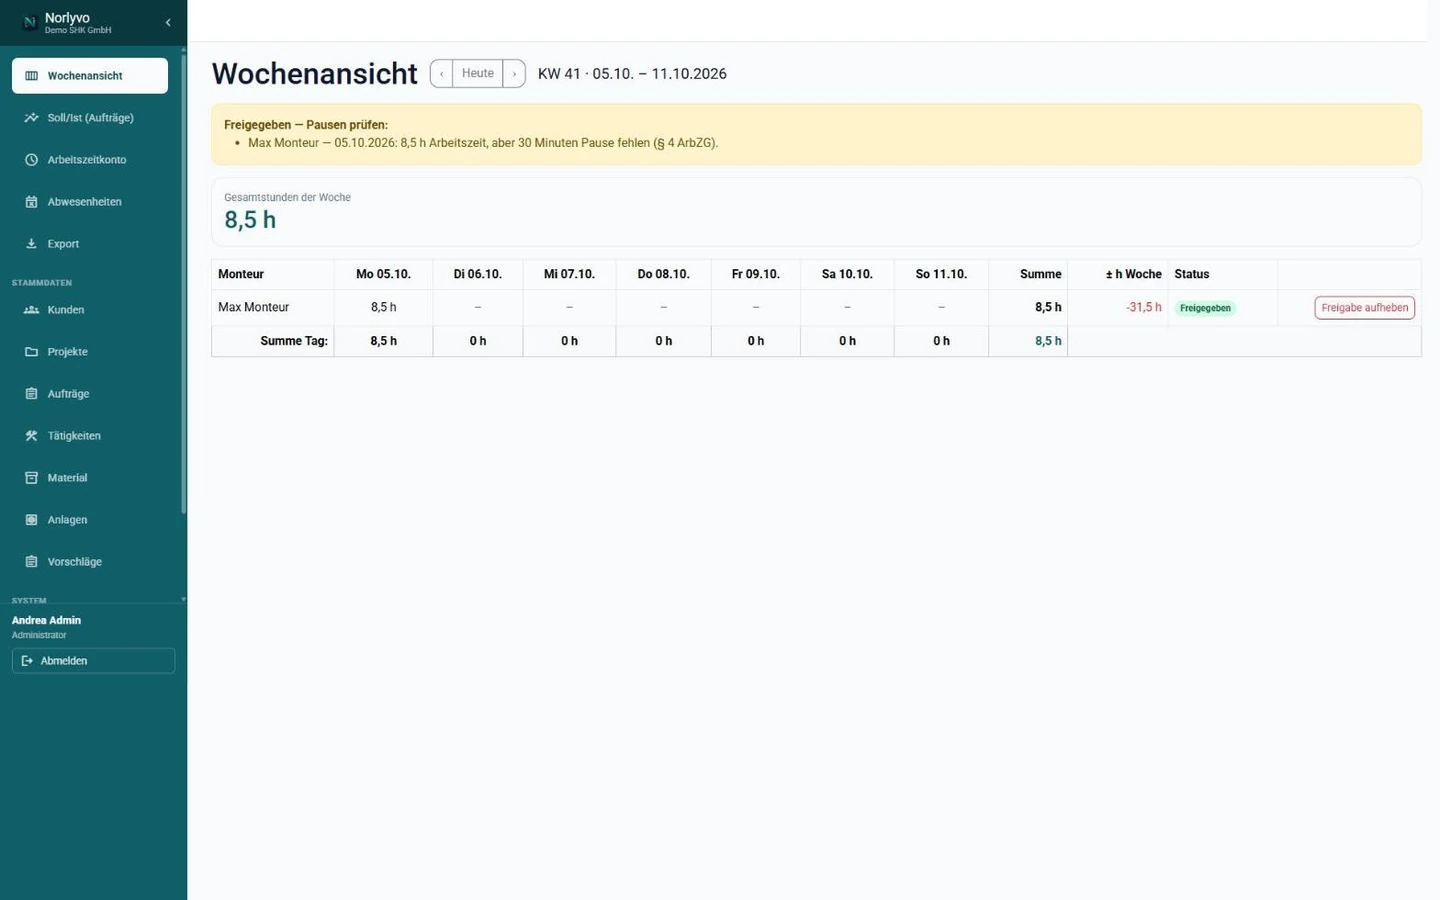Click the Export download icon
The image size is (1440, 900).
[x=31, y=244]
